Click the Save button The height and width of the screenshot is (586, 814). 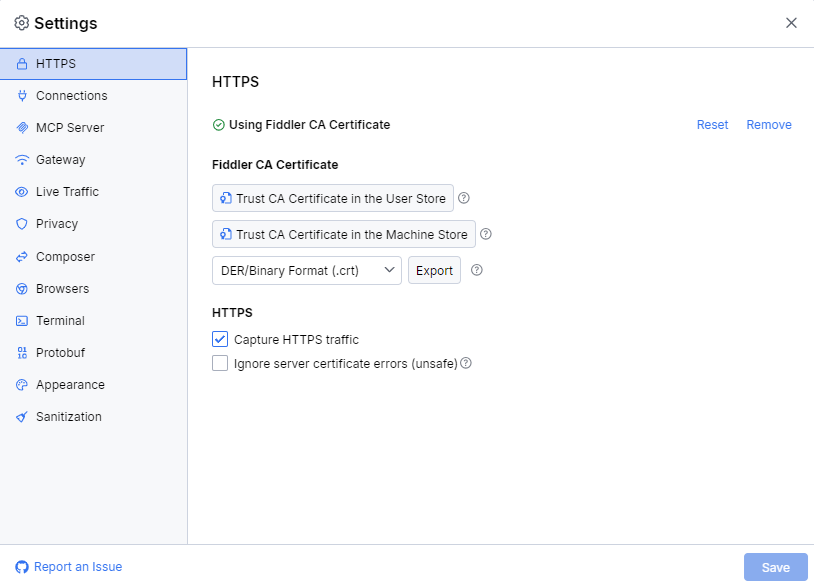click(x=774, y=567)
